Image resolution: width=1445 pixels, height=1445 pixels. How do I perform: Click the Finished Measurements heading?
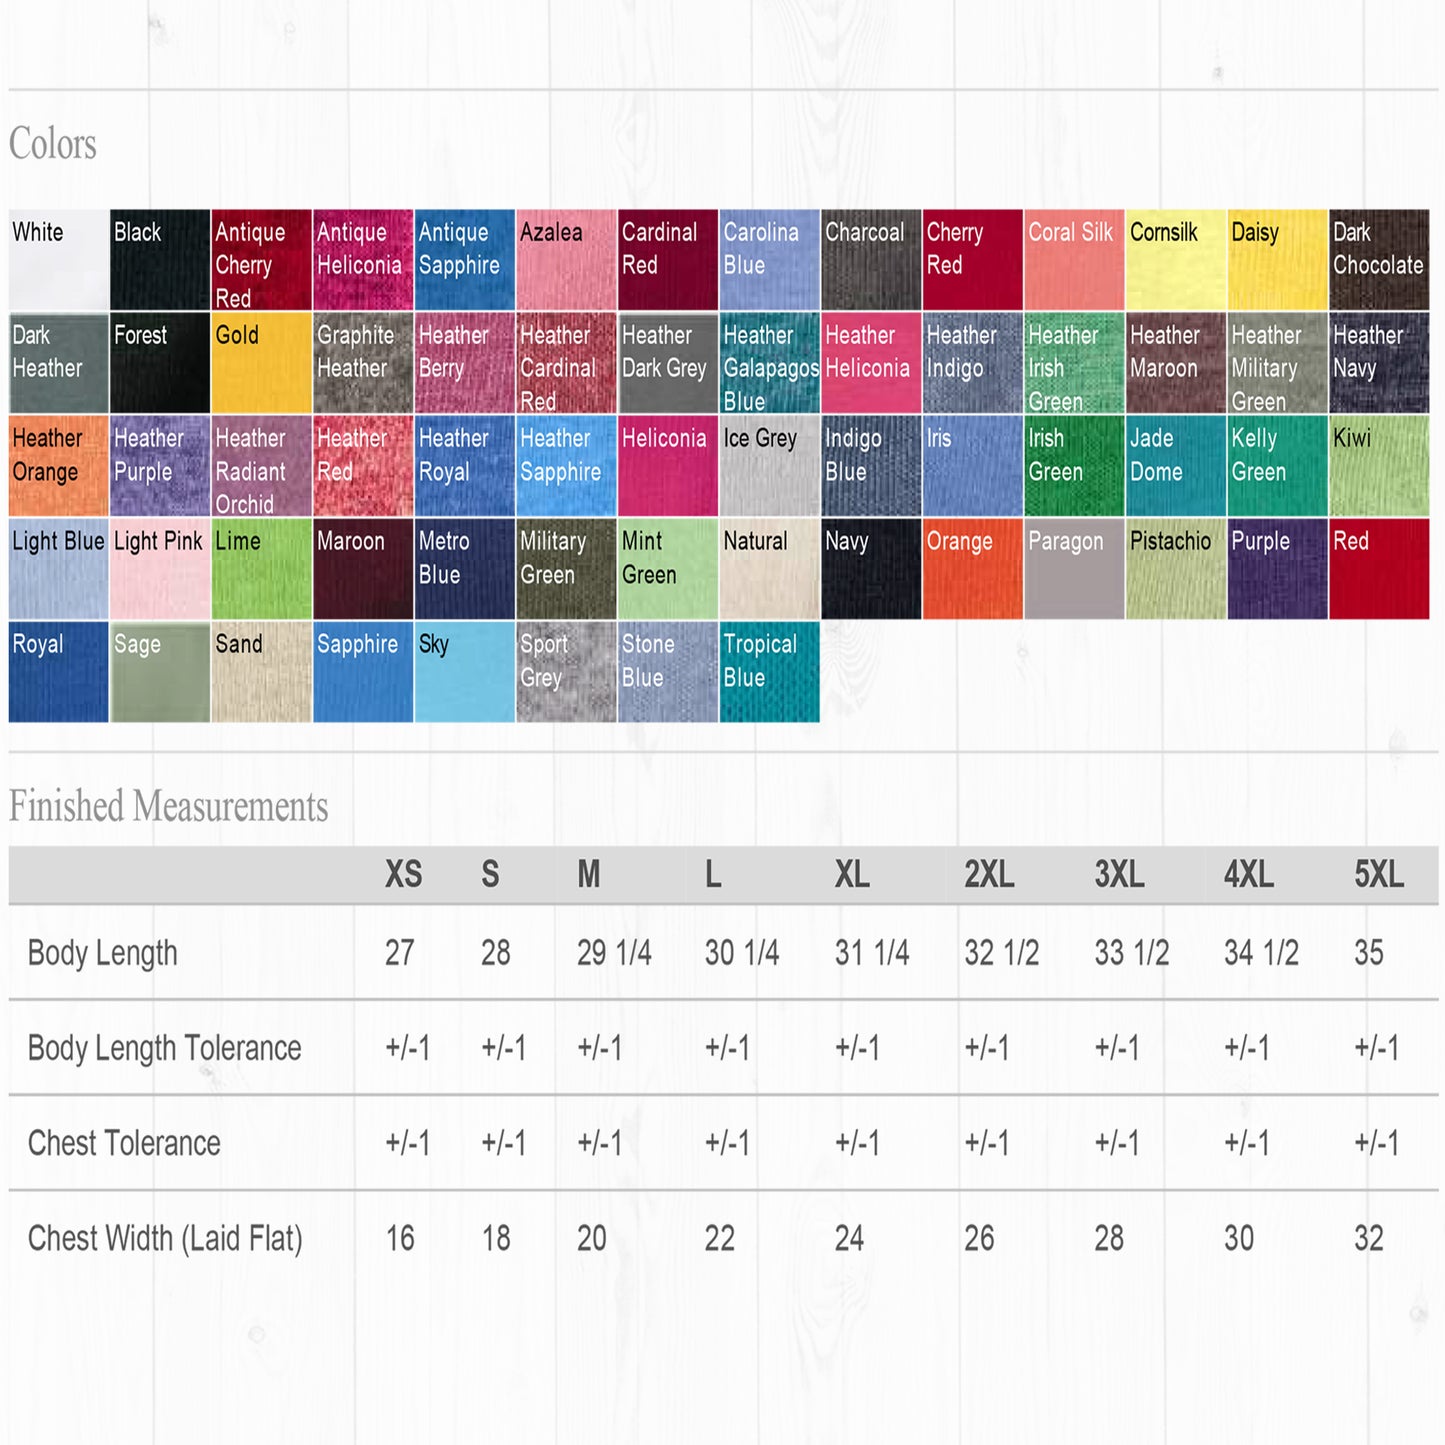click(168, 806)
